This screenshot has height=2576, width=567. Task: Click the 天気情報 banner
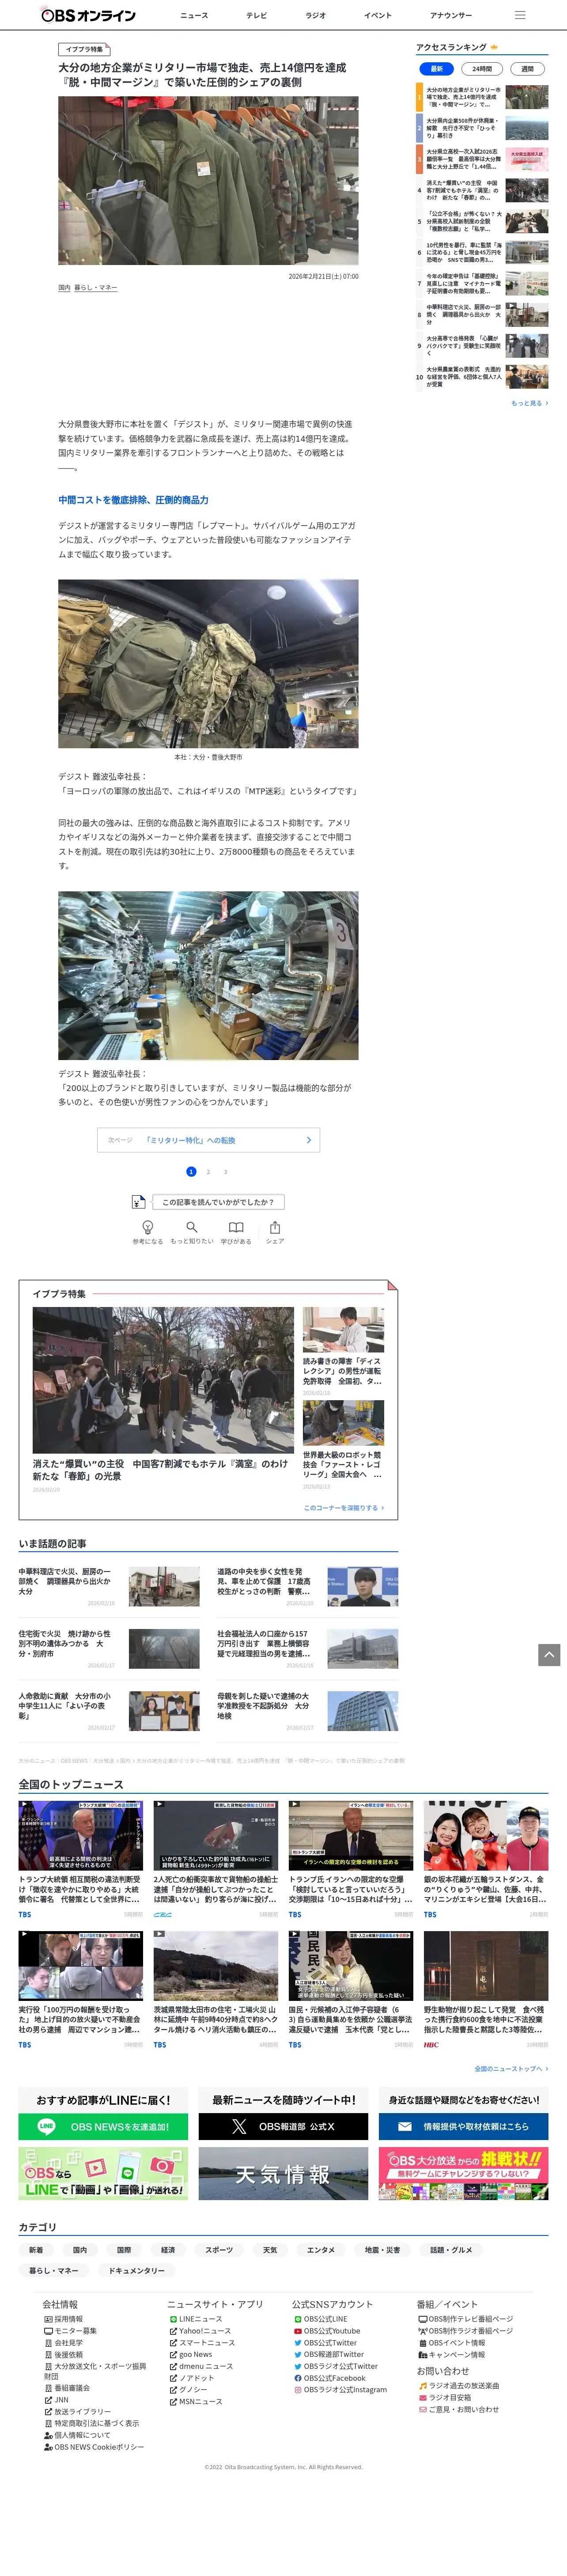tap(283, 2174)
